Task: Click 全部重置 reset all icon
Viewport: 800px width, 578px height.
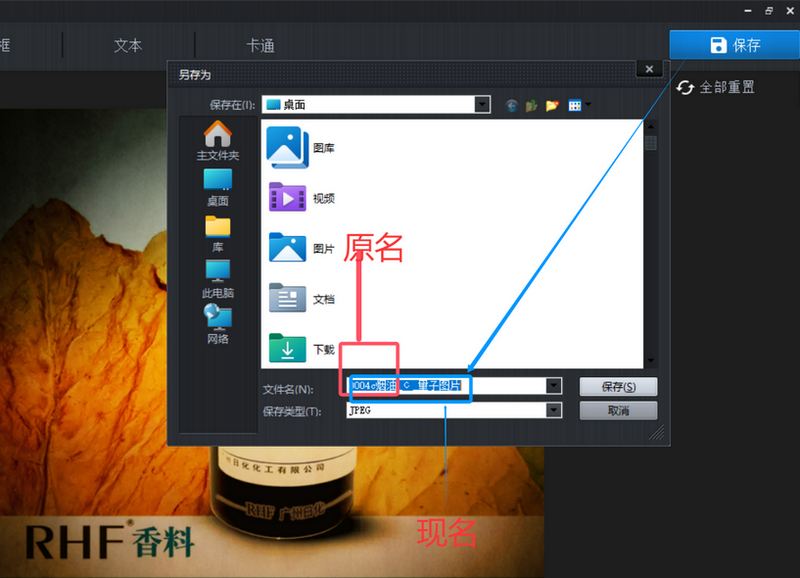Action: 685,88
